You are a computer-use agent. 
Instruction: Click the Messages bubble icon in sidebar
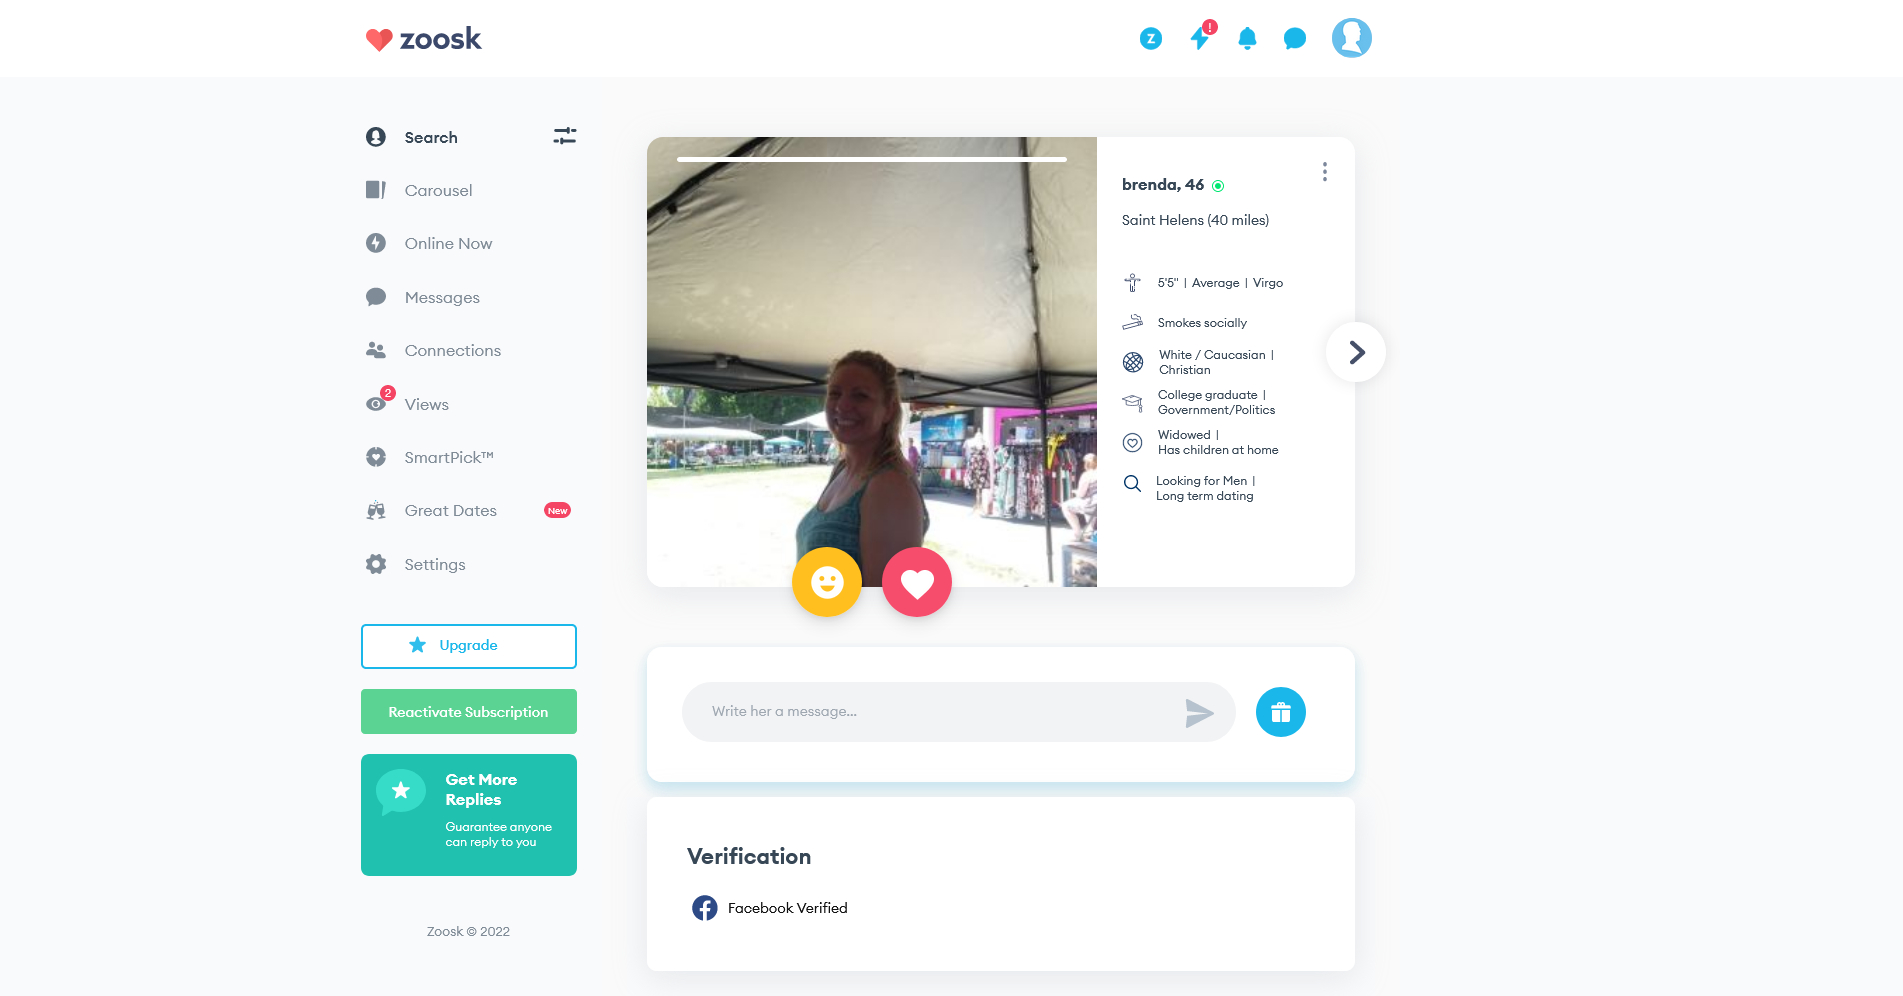tap(376, 297)
